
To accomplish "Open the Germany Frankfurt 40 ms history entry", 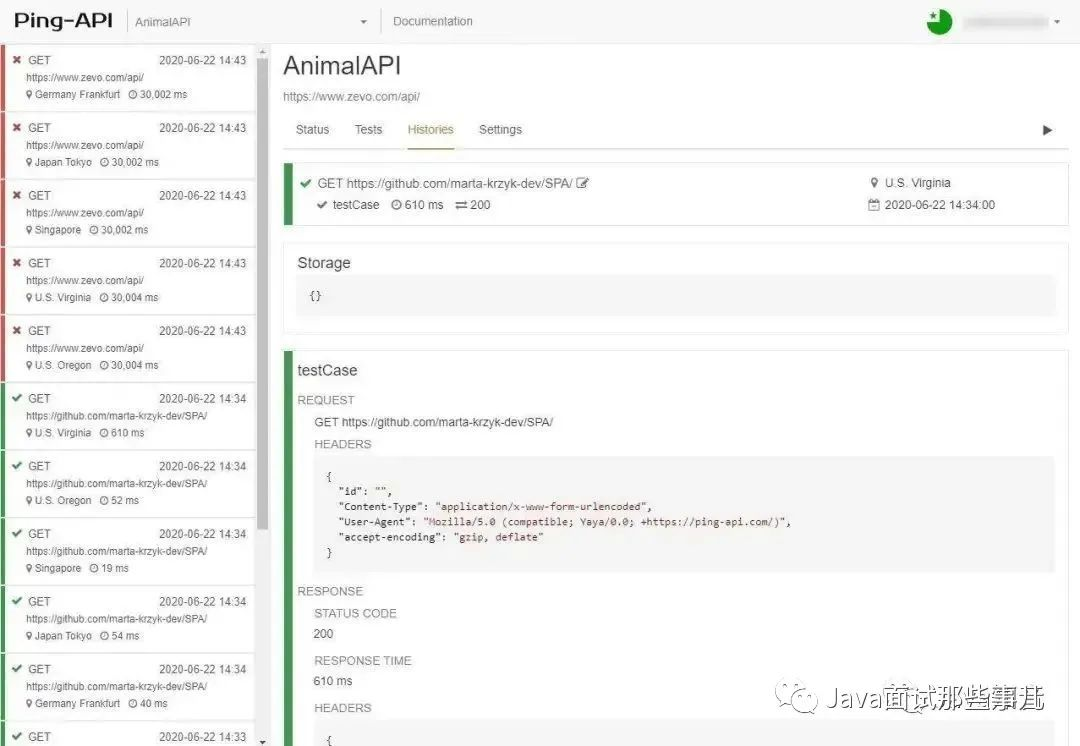I will pos(129,686).
